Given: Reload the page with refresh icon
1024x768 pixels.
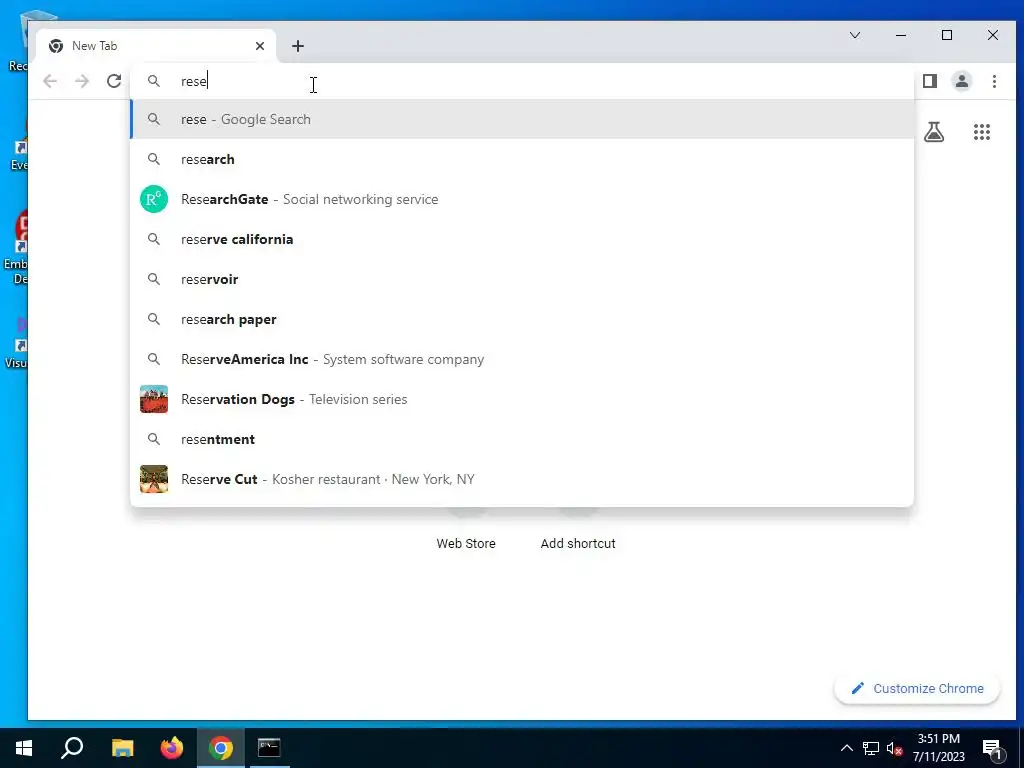Looking at the screenshot, I should point(114,81).
